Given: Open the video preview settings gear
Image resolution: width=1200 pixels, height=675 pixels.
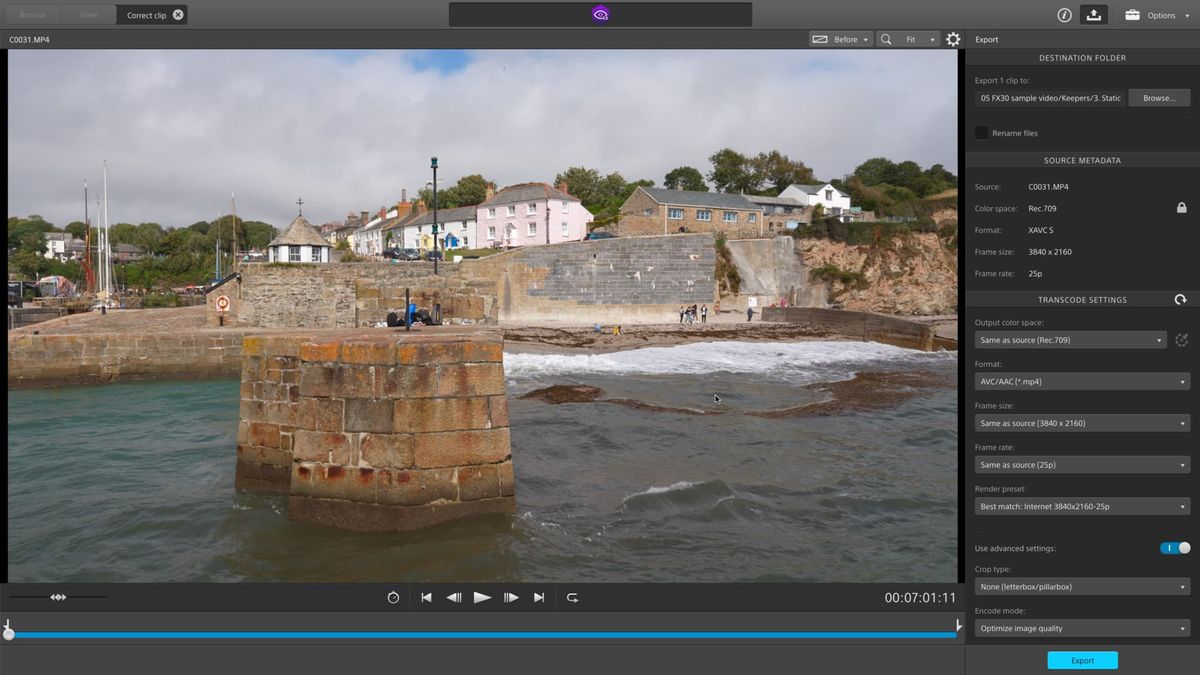Looking at the screenshot, I should (x=952, y=39).
